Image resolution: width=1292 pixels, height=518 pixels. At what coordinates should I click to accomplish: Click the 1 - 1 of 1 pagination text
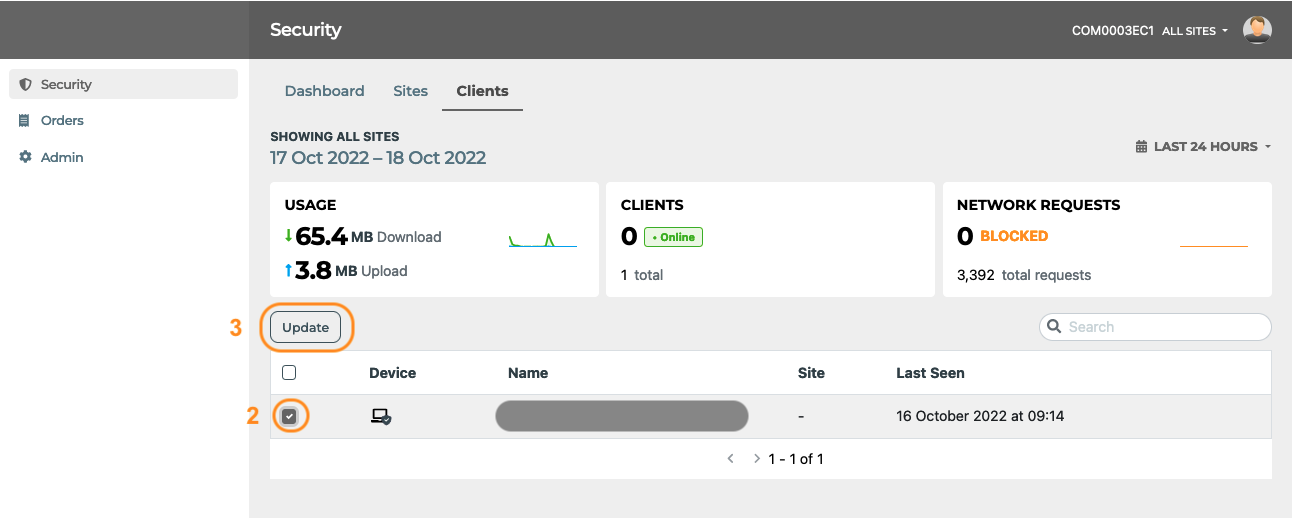tap(796, 459)
